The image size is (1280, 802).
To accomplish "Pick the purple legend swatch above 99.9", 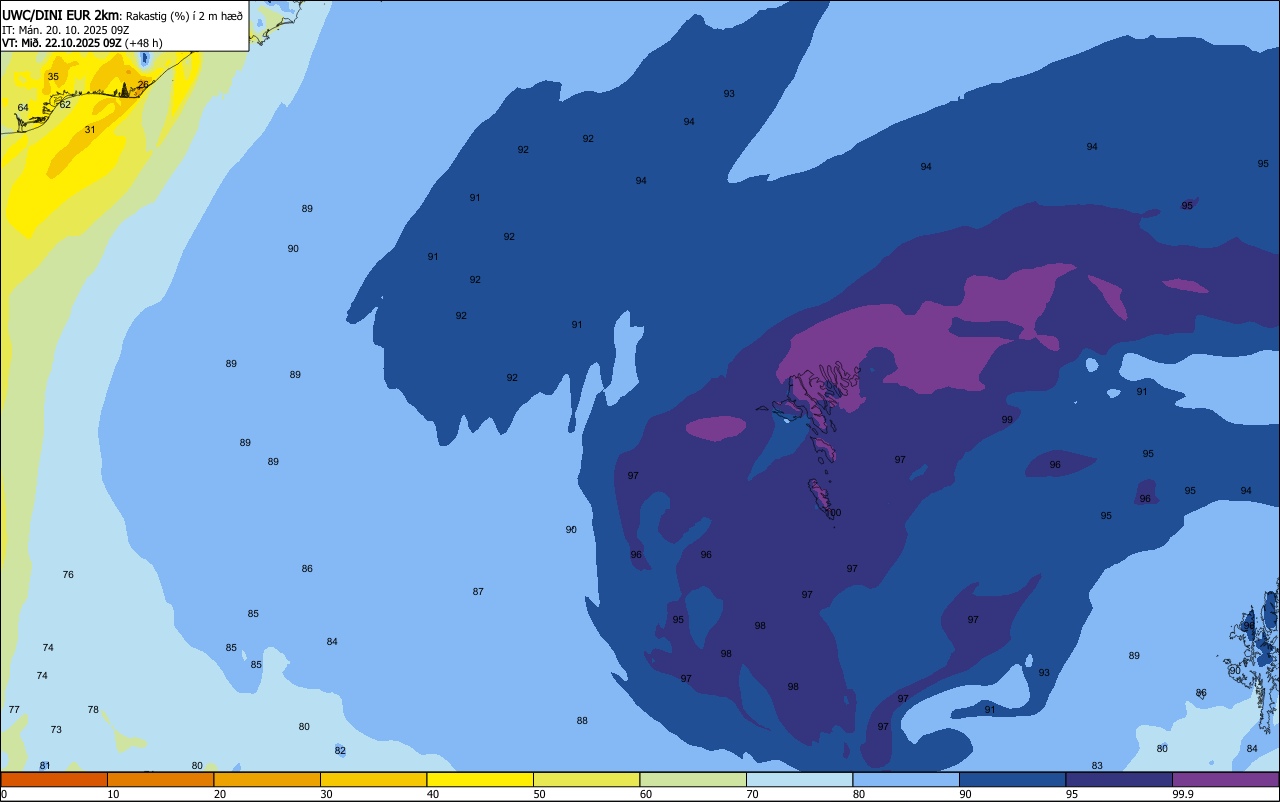I will coord(1225,779).
